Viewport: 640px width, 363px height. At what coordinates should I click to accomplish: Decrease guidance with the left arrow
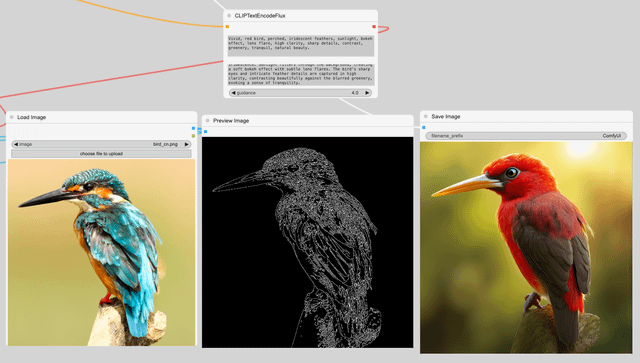point(233,93)
